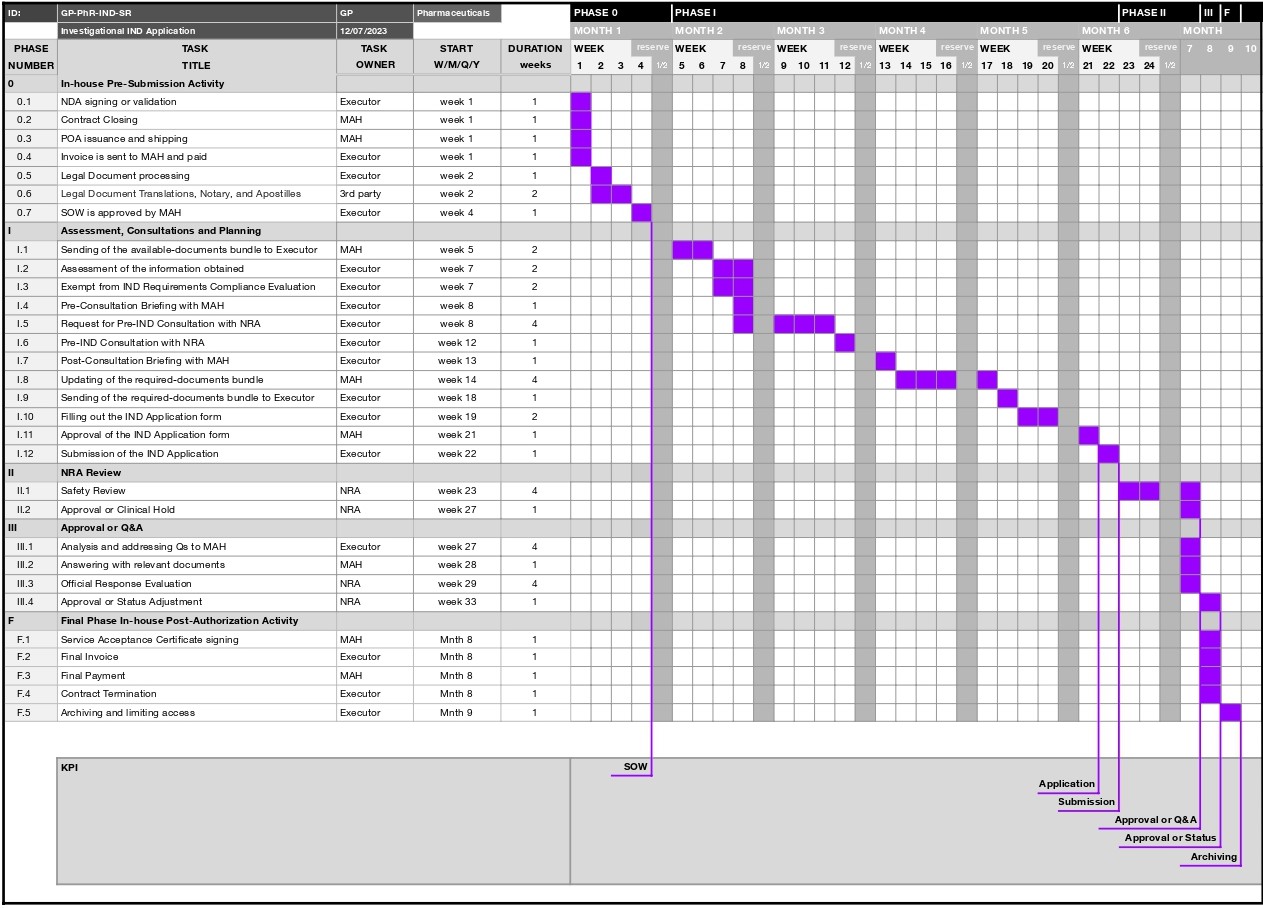Image resolution: width=1263 pixels, height=908 pixels.
Task: Select the "PHASE II" header
Action: pyautogui.click(x=1143, y=13)
